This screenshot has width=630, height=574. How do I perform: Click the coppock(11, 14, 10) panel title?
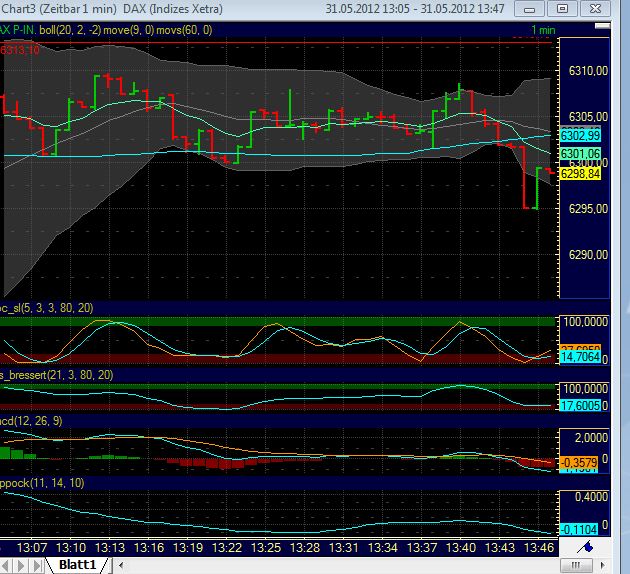point(42,483)
